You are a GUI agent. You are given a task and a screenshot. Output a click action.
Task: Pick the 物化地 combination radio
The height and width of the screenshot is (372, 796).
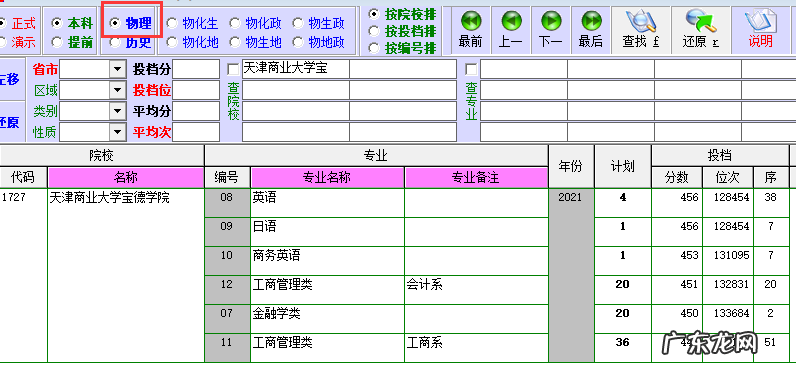173,43
